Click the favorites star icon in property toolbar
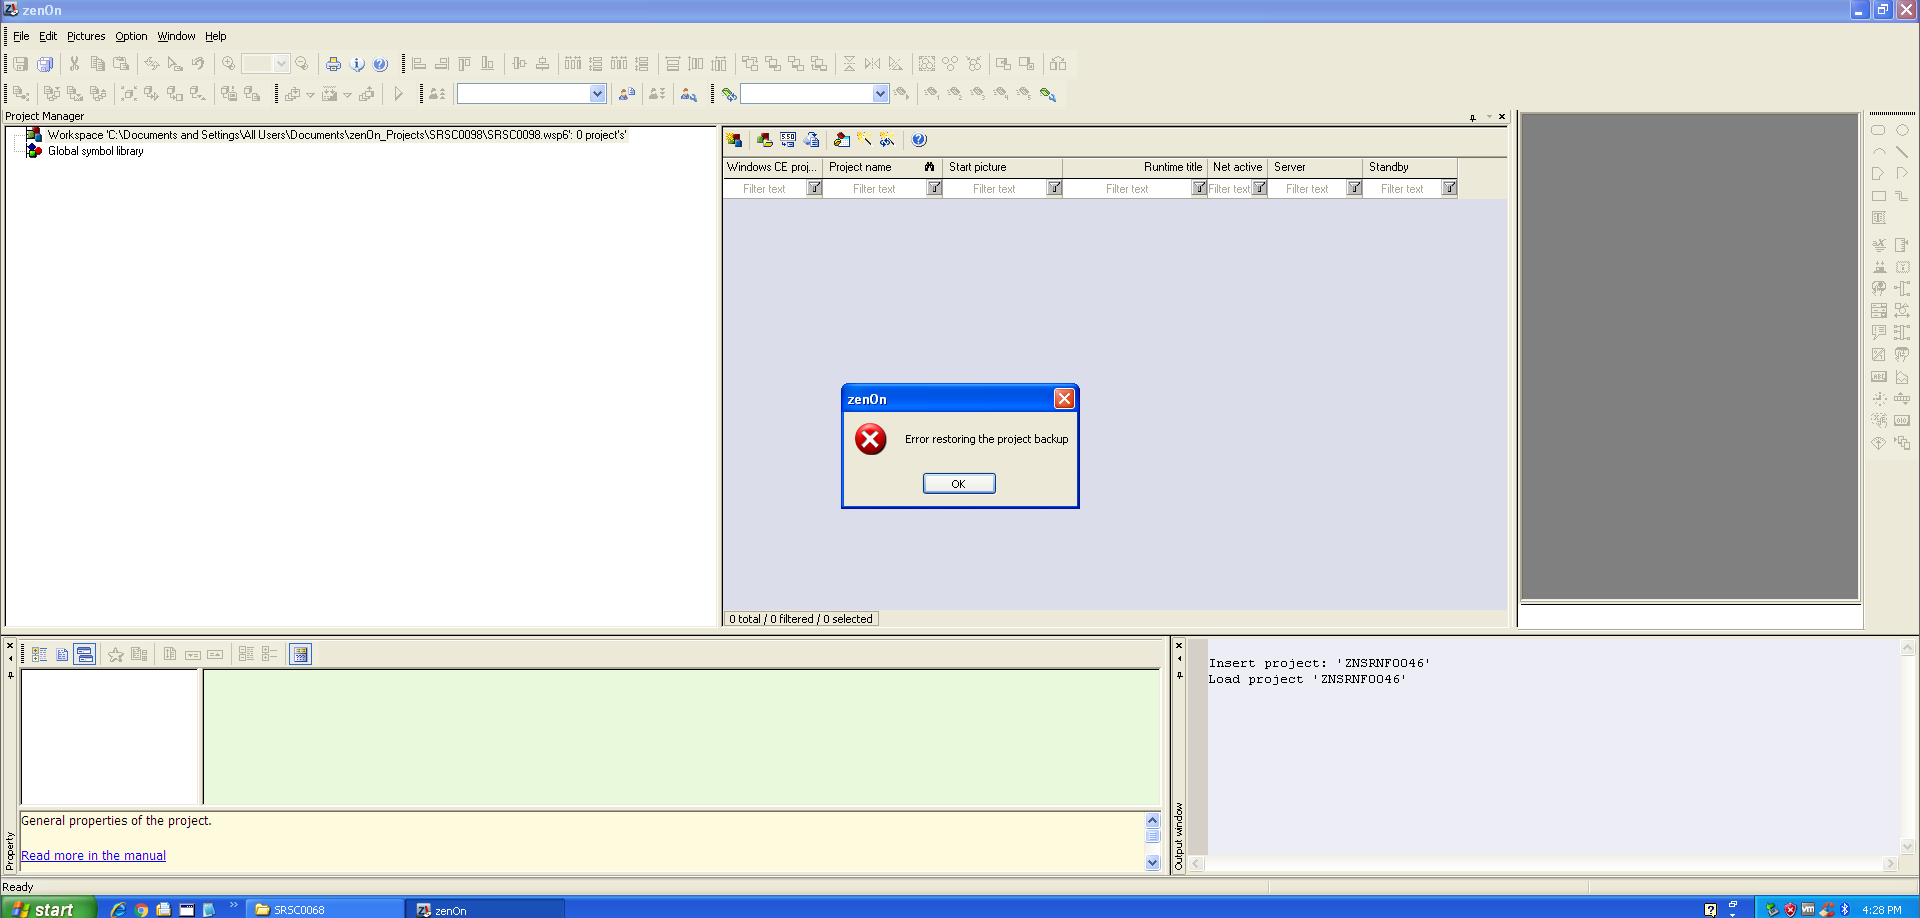The width and height of the screenshot is (1920, 918). point(116,655)
